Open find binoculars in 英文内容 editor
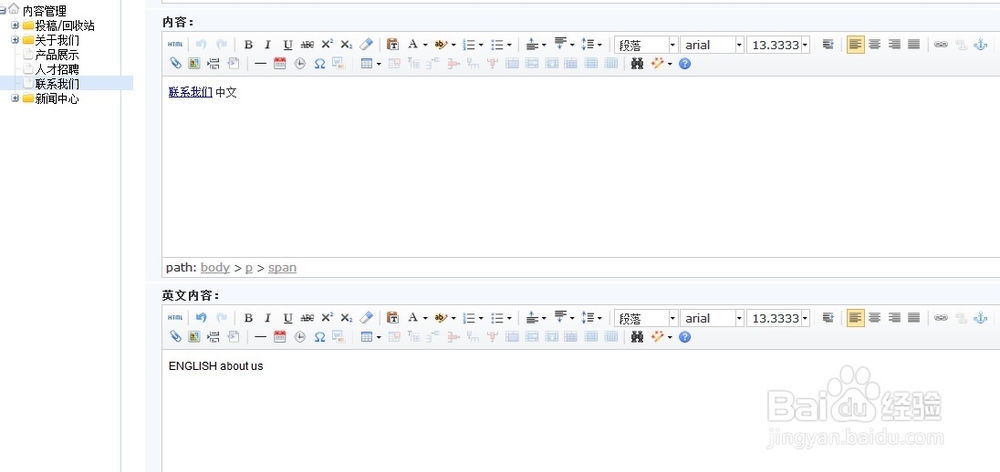The width and height of the screenshot is (1000, 472). point(636,337)
